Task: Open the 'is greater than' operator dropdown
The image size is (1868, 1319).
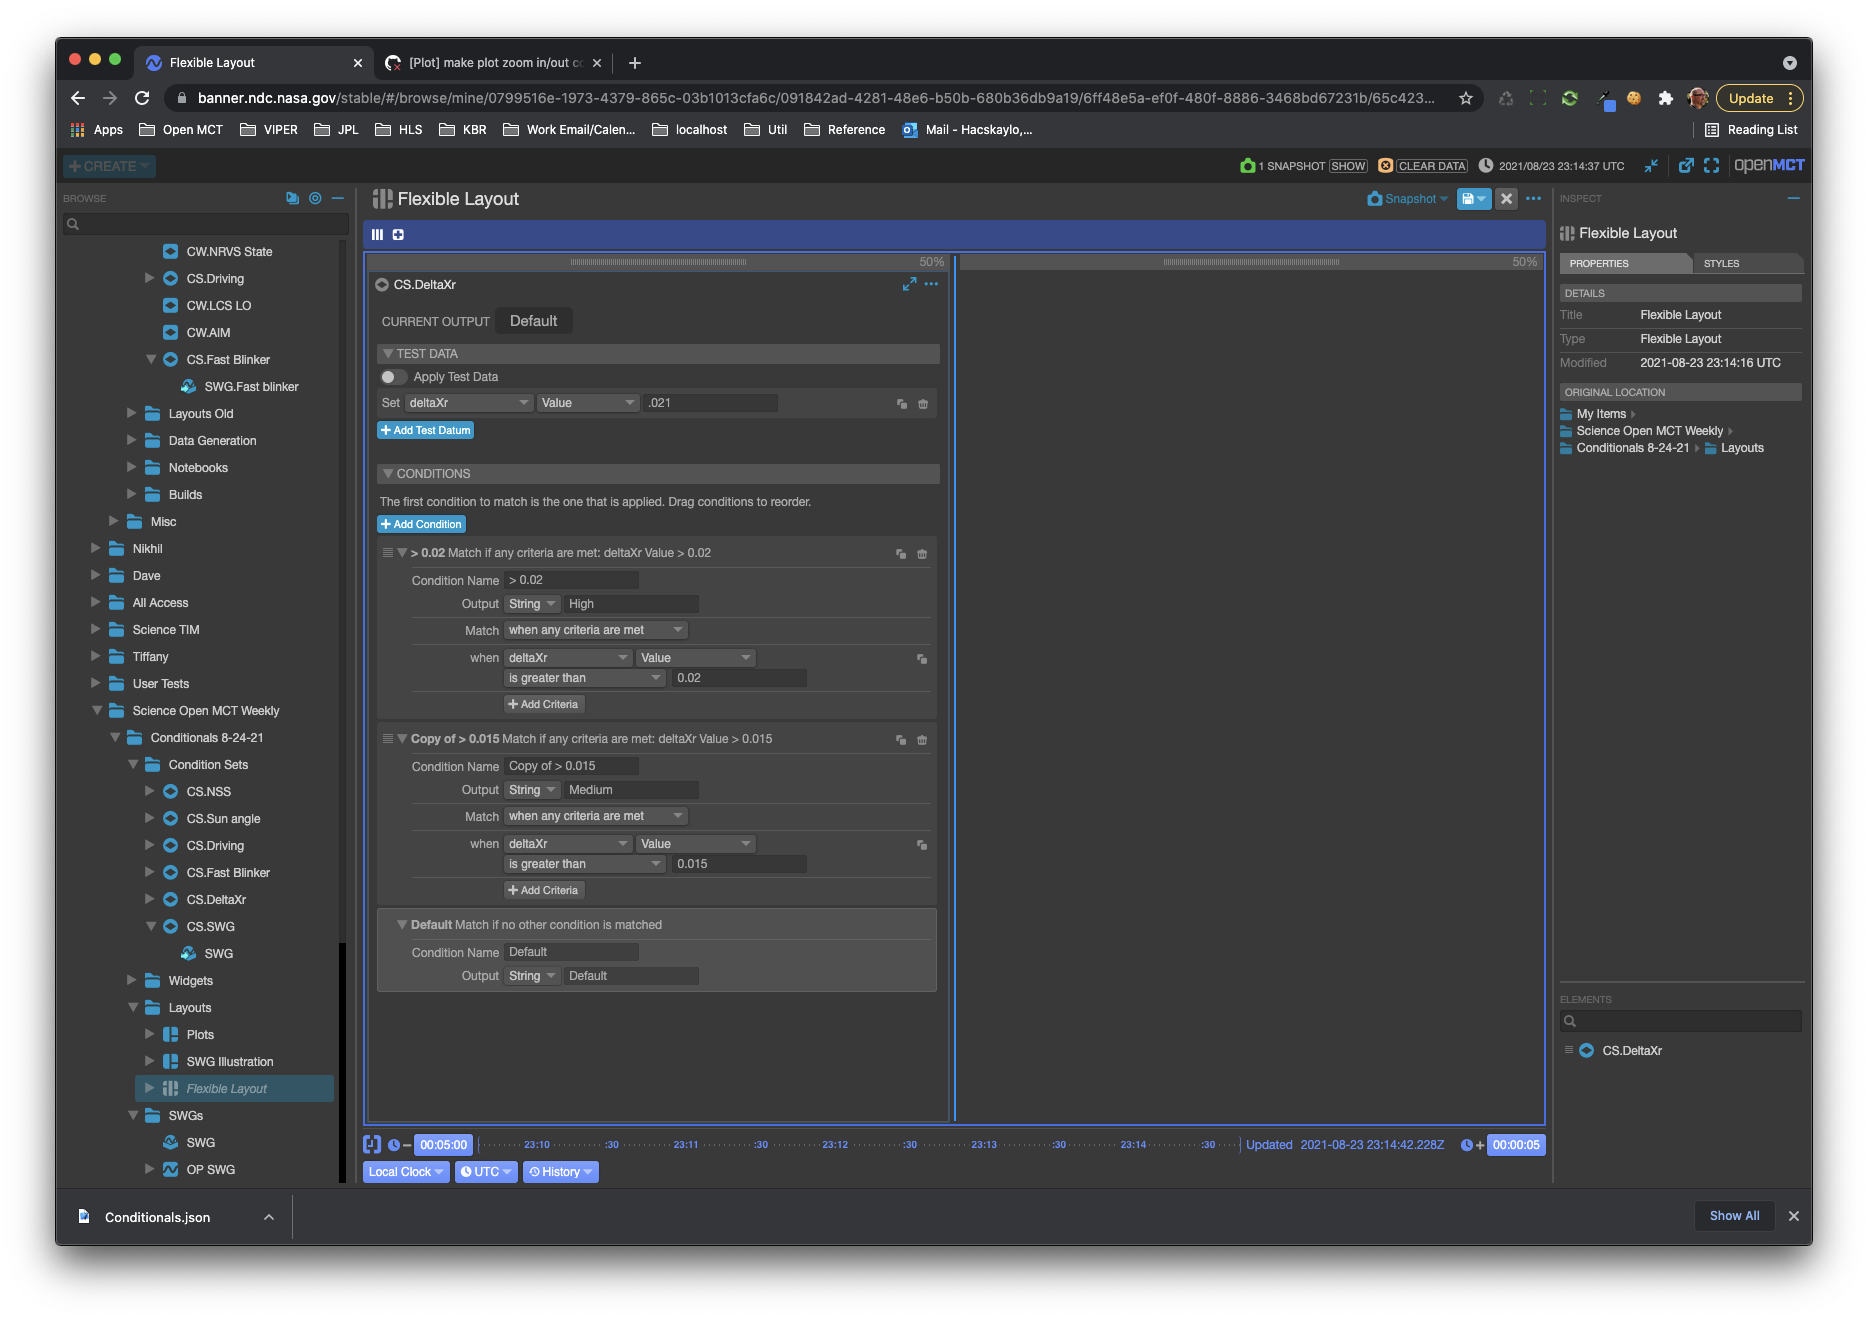Action: 583,677
